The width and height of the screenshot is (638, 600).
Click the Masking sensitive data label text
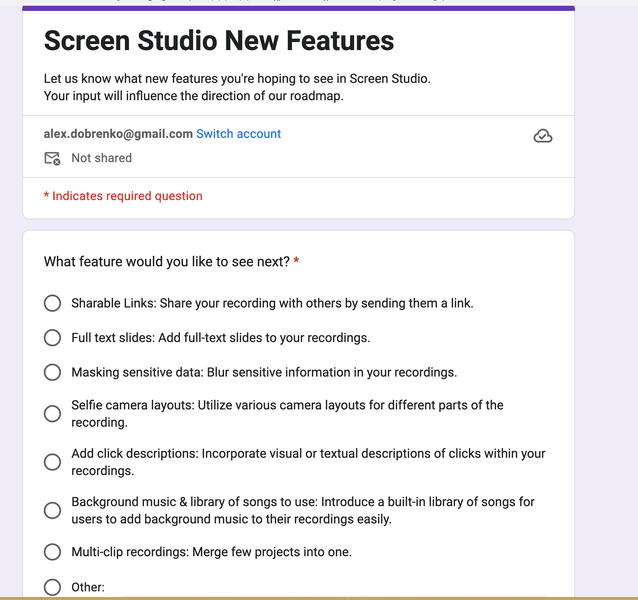click(263, 372)
